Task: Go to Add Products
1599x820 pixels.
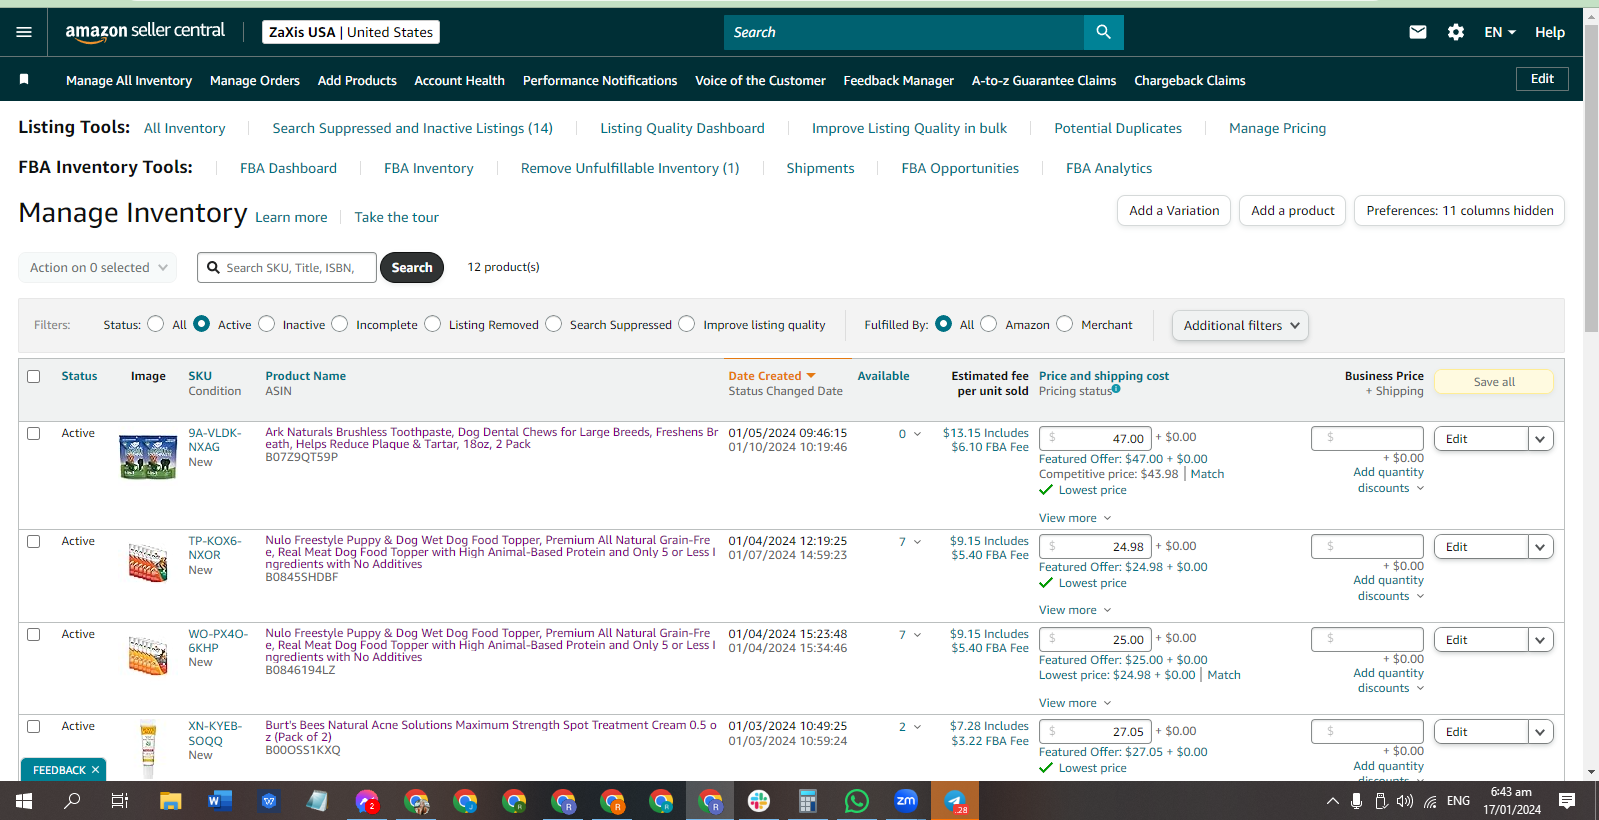Action: tap(357, 80)
